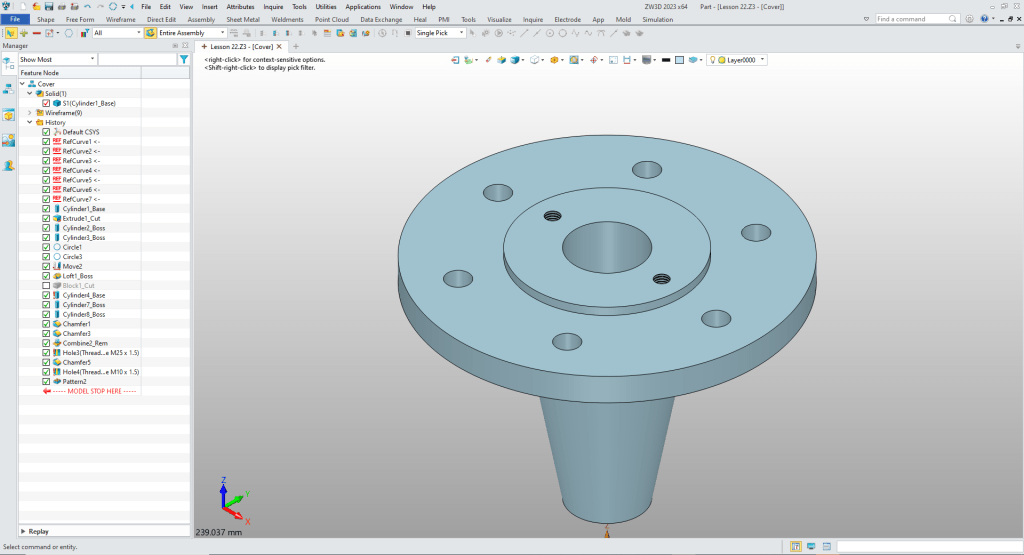Click the Find a command search box

point(911,19)
